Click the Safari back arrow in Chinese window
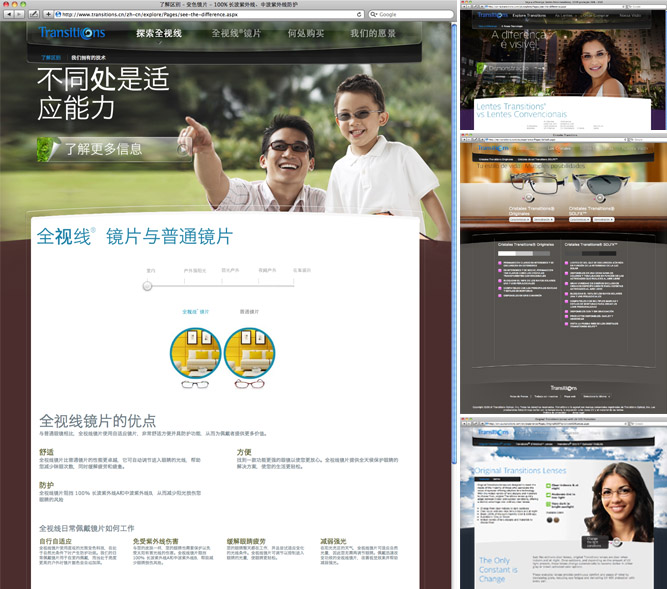The image size is (667, 589). (8, 14)
